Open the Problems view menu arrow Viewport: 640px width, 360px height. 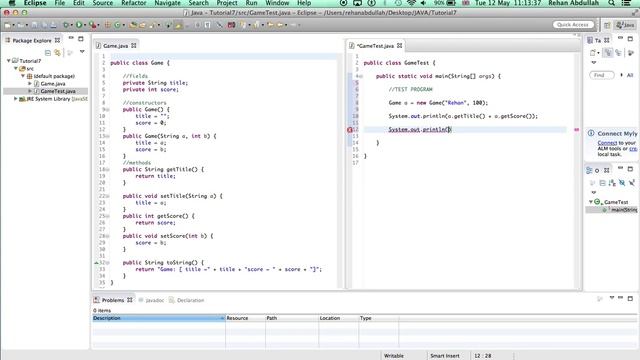tap(611, 298)
